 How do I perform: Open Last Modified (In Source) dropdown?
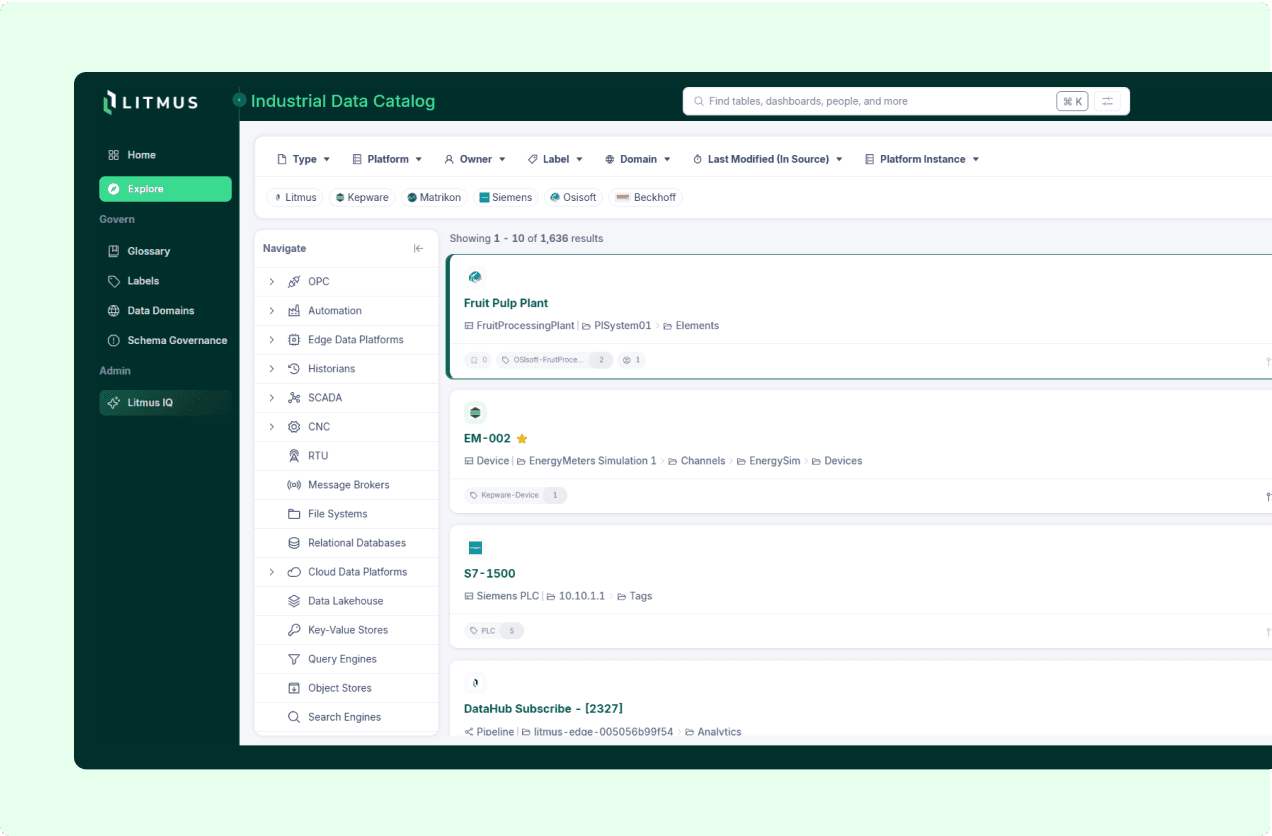coord(768,159)
